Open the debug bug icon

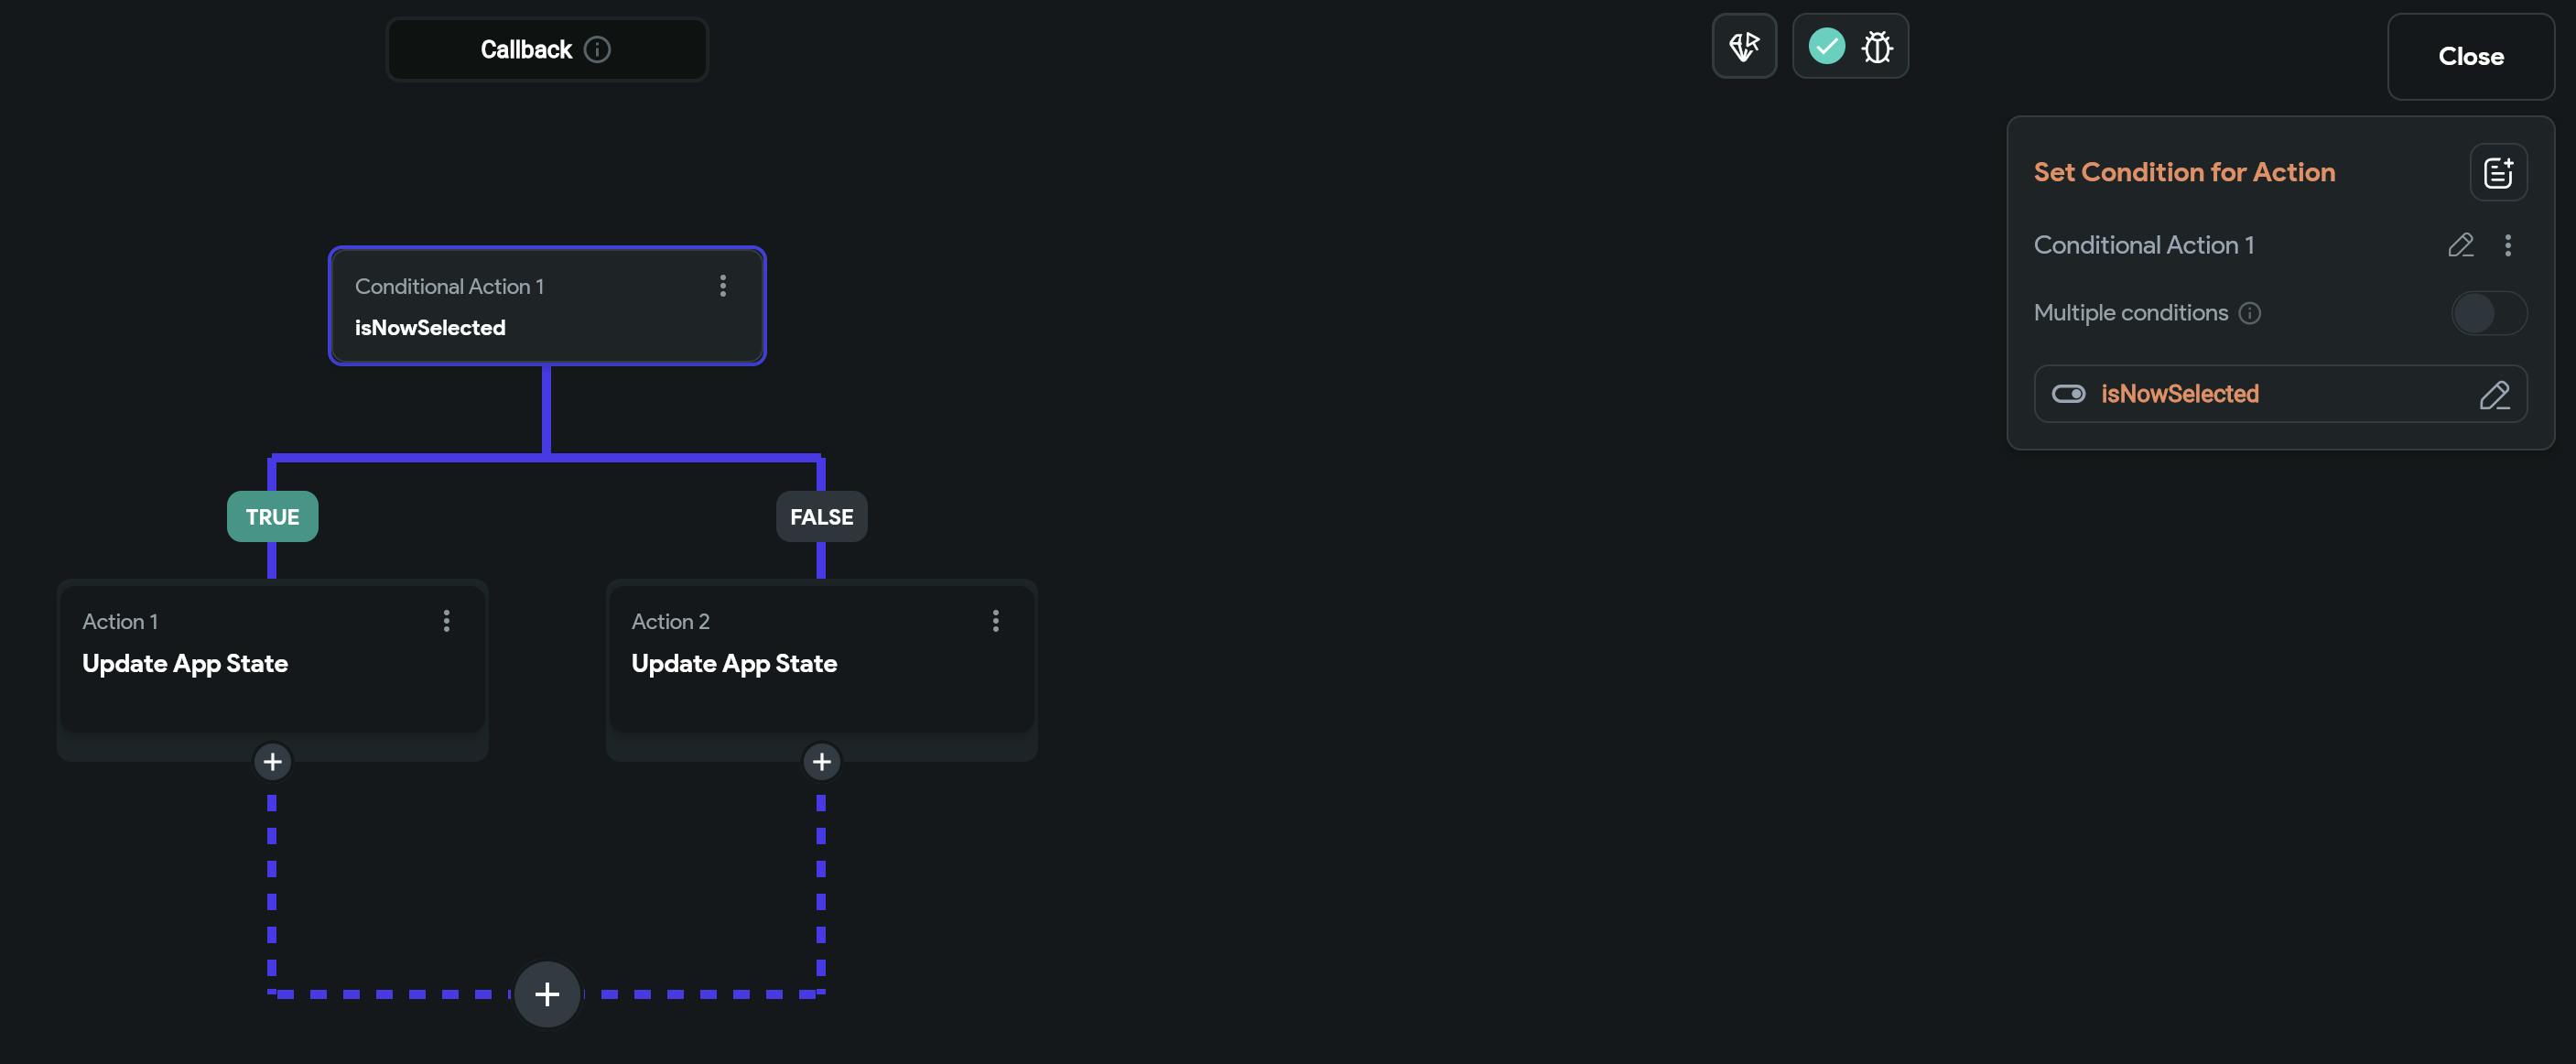(x=1877, y=46)
